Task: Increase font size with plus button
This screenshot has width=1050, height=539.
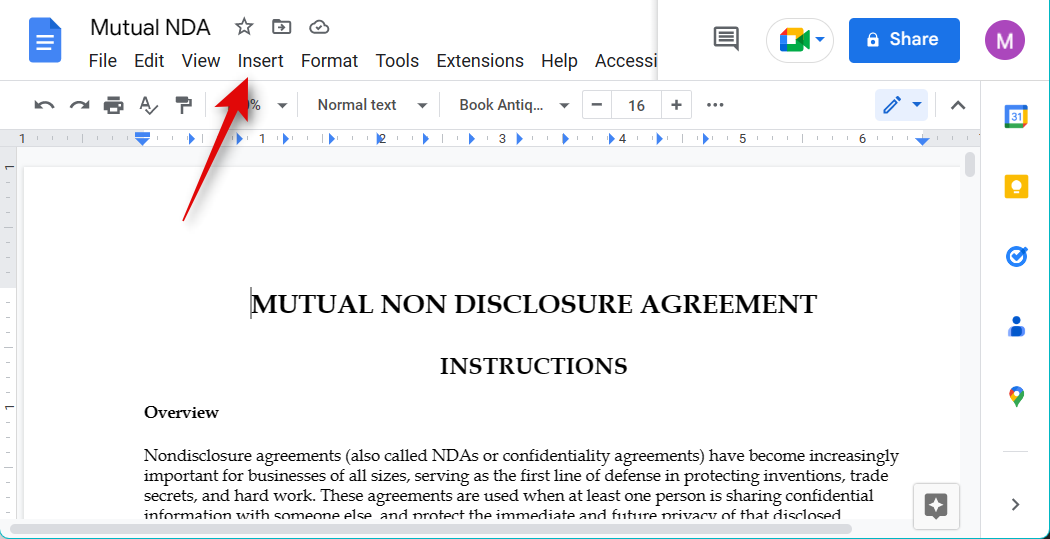Action: 677,105
